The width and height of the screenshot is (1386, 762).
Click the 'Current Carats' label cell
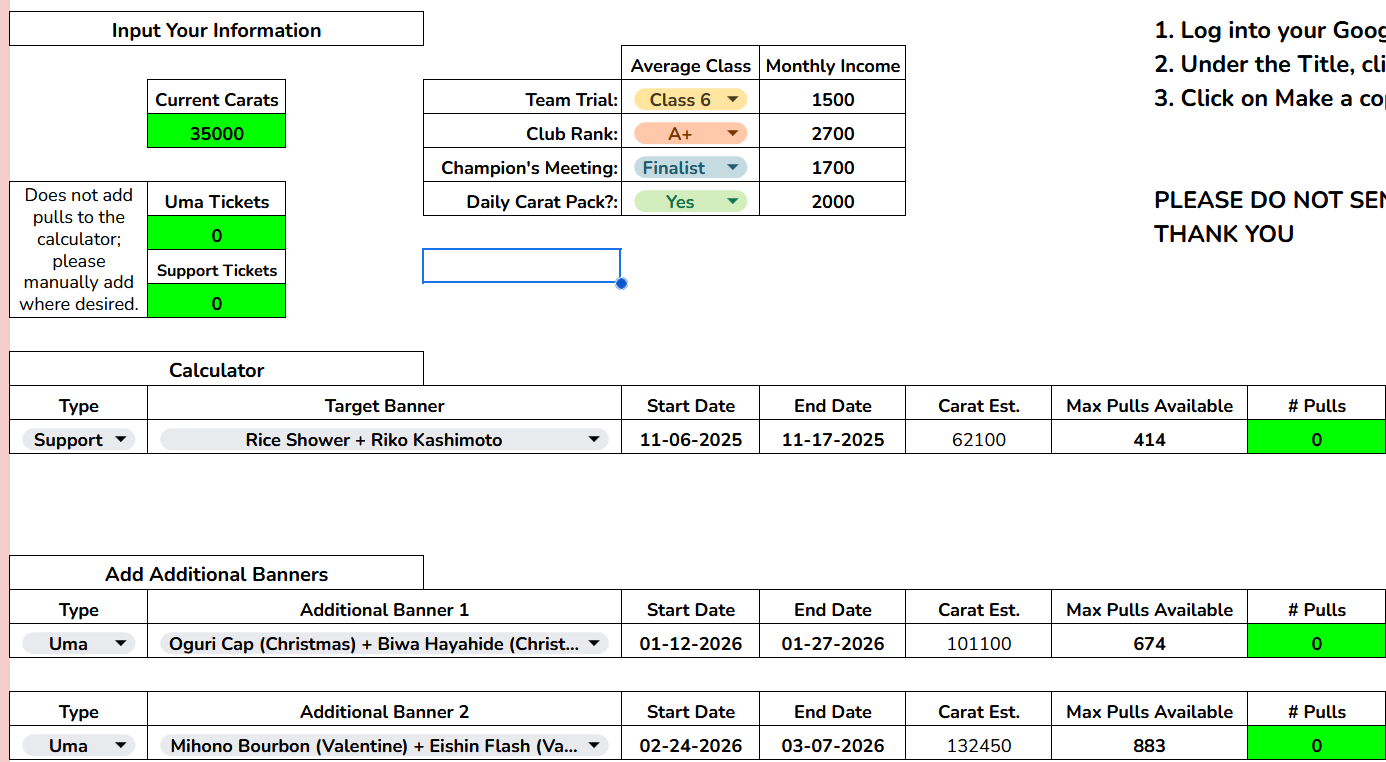click(x=217, y=97)
